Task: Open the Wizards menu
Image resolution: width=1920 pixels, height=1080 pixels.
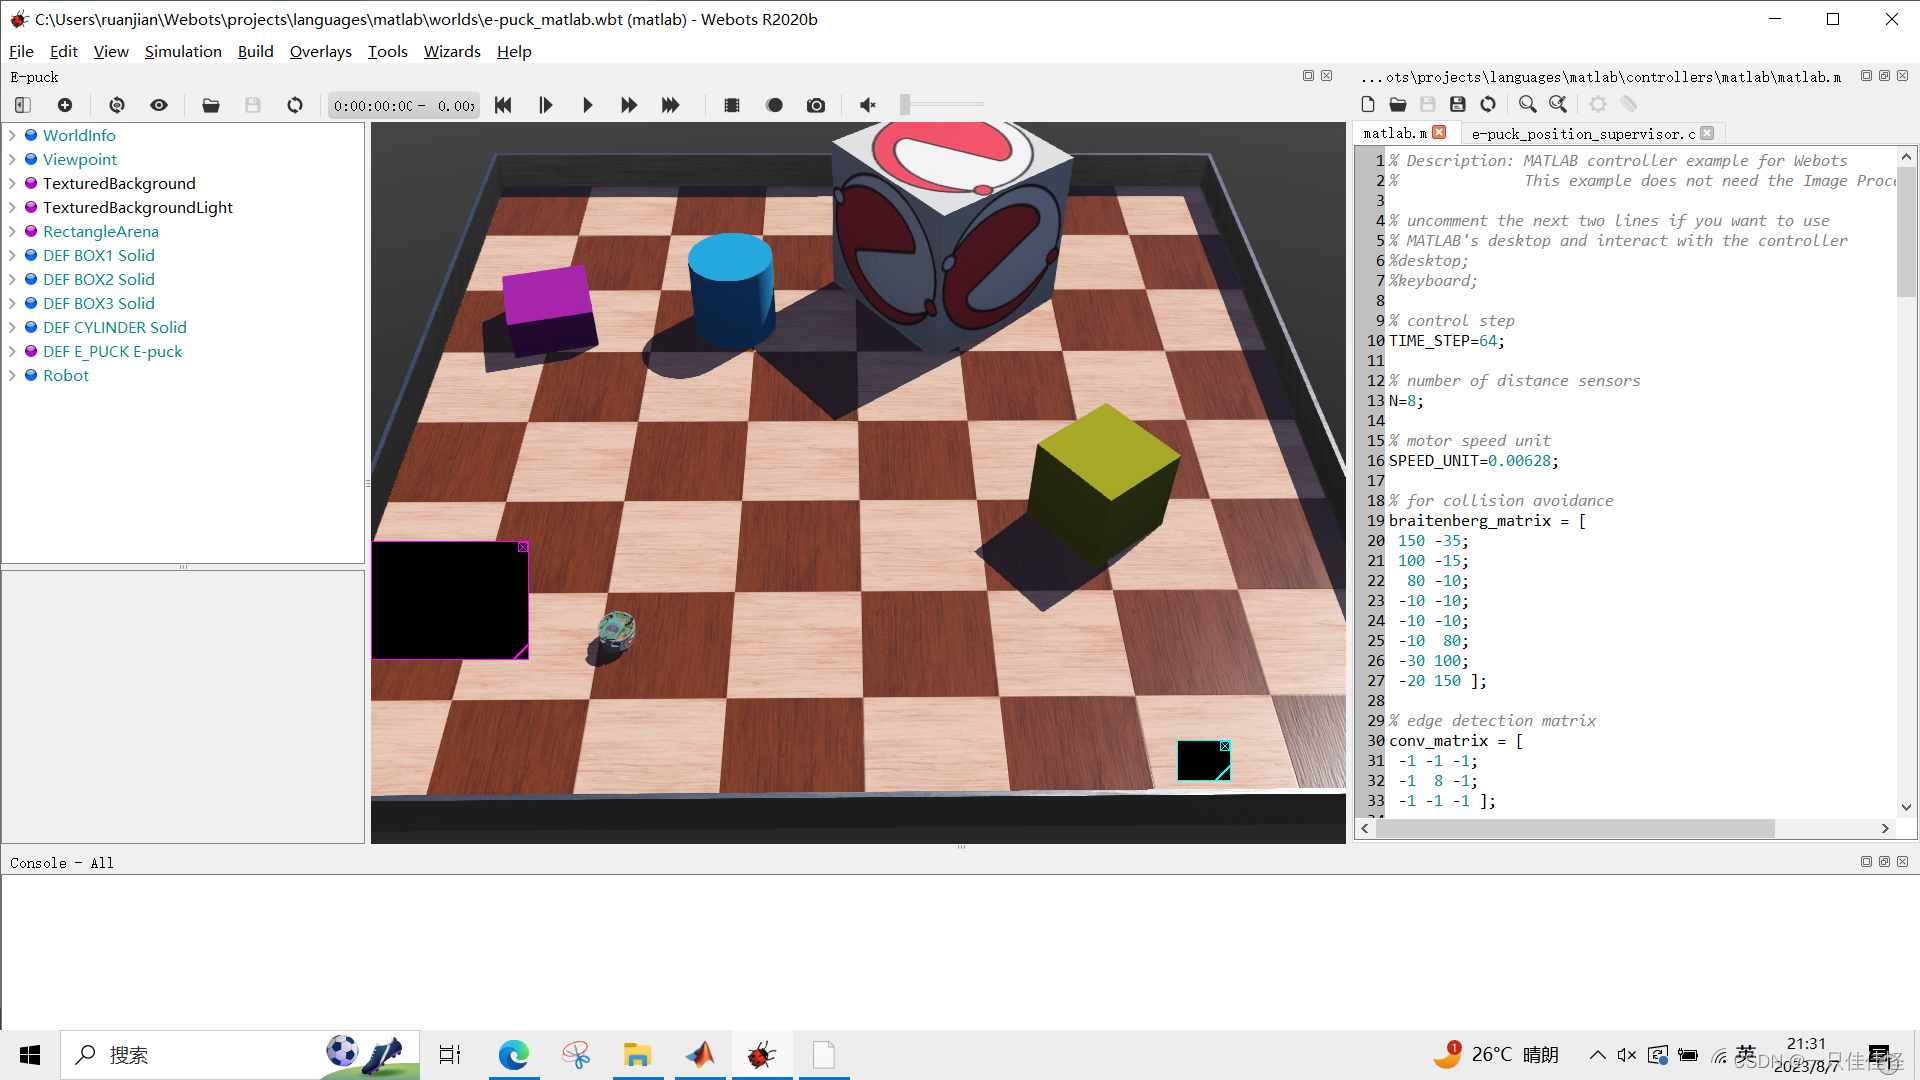Action: [x=452, y=51]
